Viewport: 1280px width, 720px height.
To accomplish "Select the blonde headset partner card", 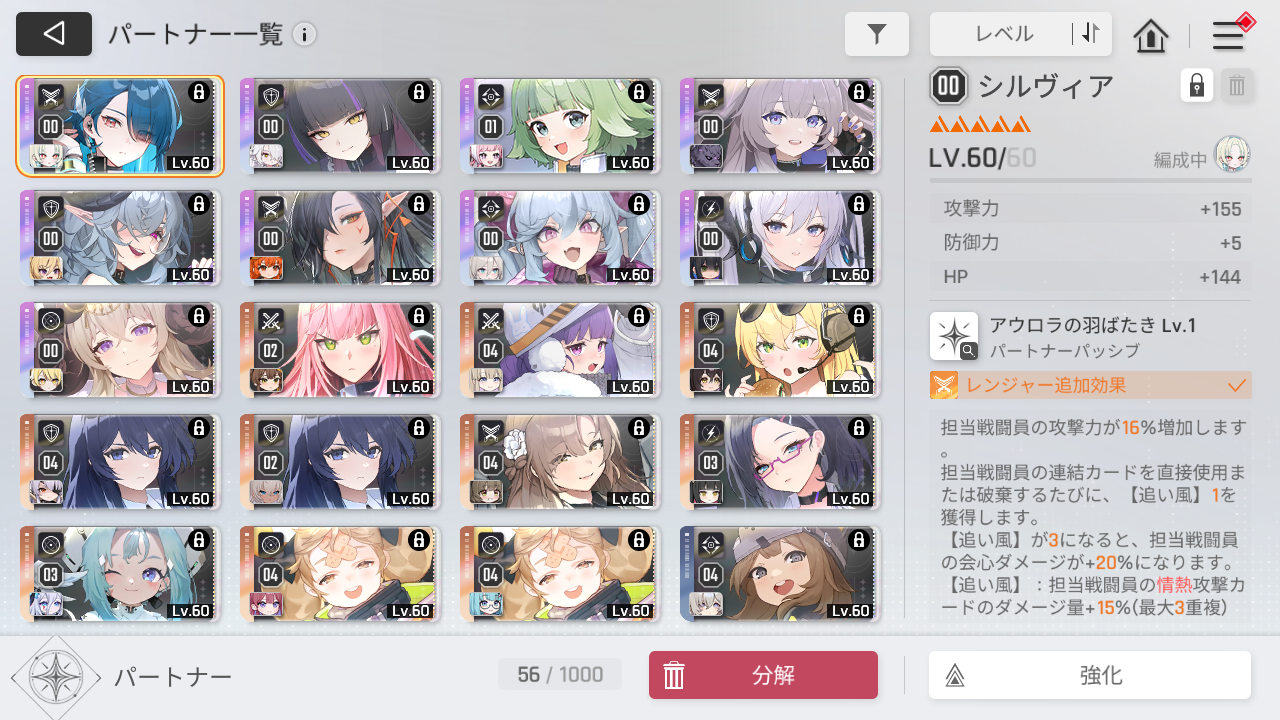I will click(780, 350).
